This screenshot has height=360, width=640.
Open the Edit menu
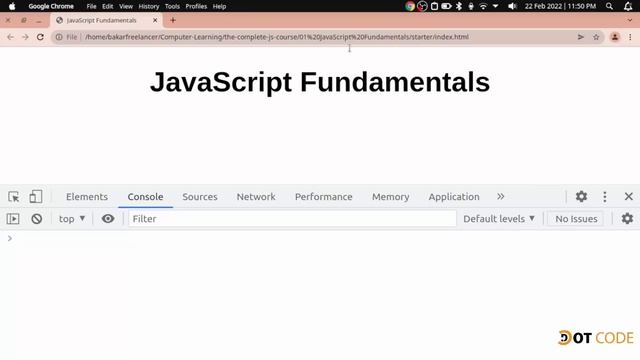pyautogui.click(x=108, y=6)
